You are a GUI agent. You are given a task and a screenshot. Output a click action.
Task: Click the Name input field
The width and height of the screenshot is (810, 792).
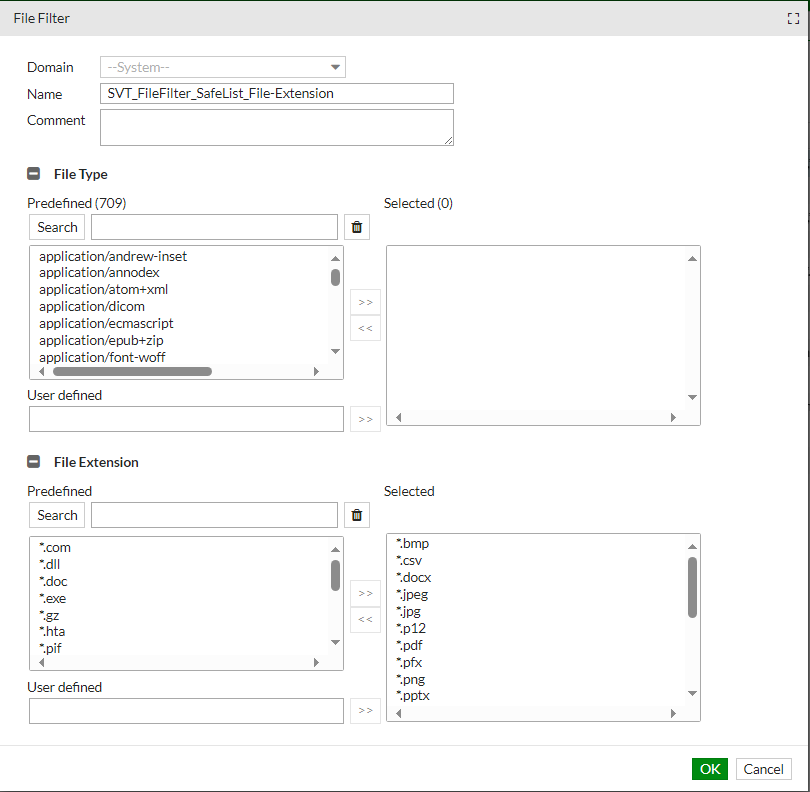click(x=277, y=93)
